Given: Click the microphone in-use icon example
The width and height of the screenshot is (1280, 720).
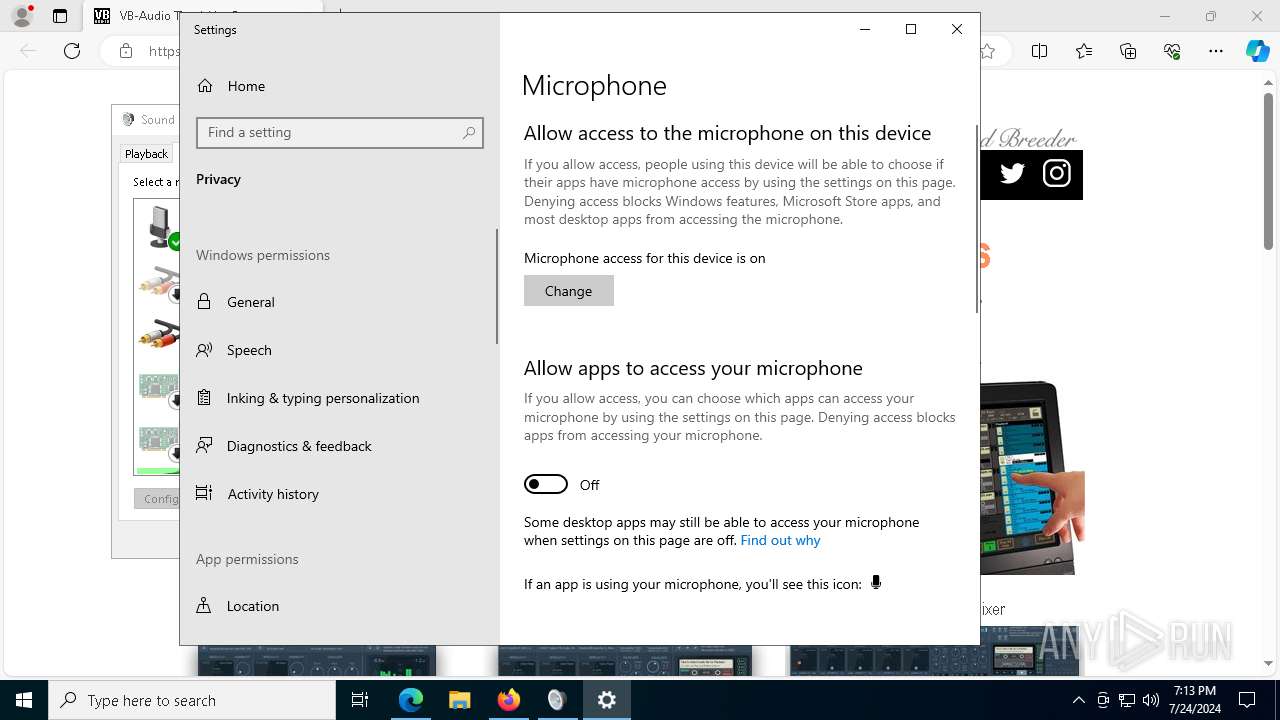Looking at the screenshot, I should pyautogui.click(x=876, y=583).
